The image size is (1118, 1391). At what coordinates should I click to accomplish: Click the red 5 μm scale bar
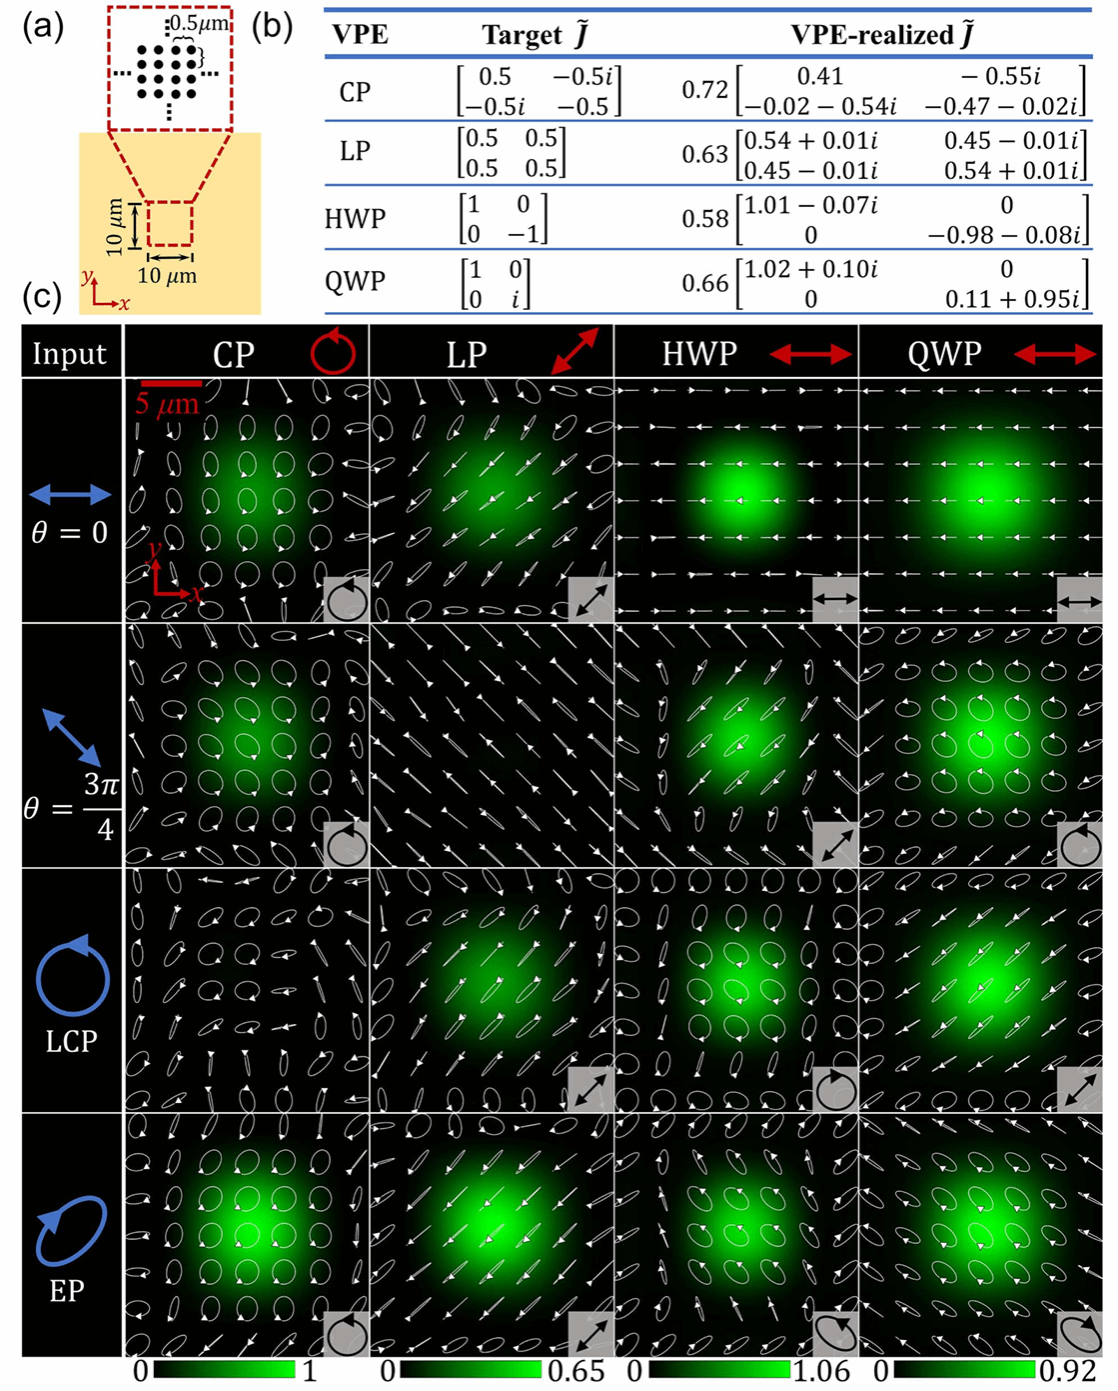point(171,384)
